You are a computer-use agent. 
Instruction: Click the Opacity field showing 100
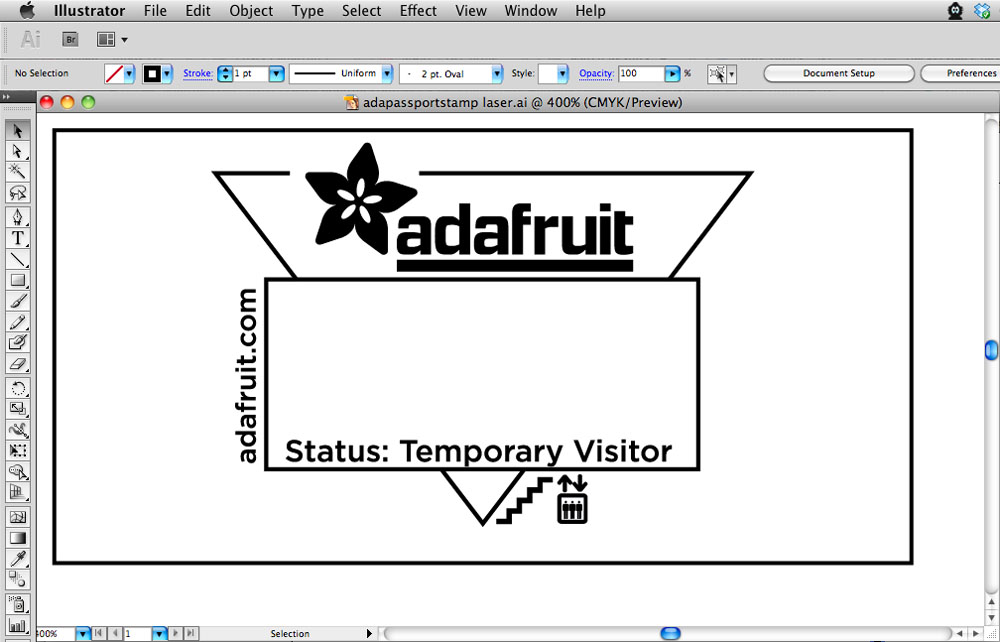pos(641,74)
